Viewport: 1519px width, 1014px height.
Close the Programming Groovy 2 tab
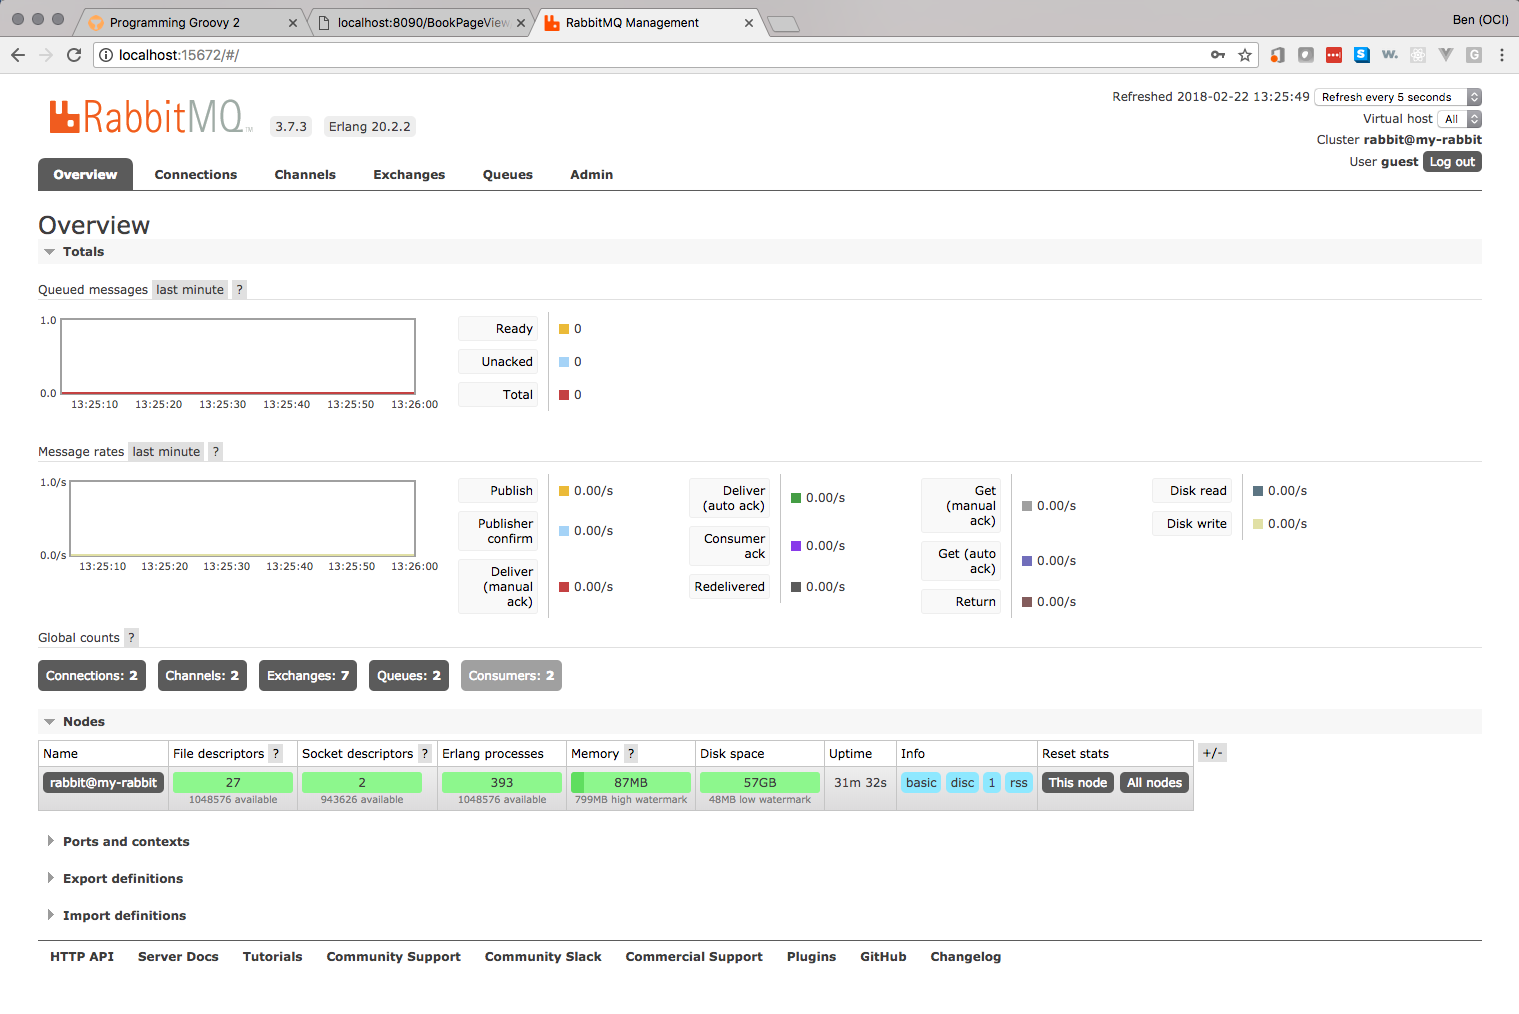click(x=293, y=23)
